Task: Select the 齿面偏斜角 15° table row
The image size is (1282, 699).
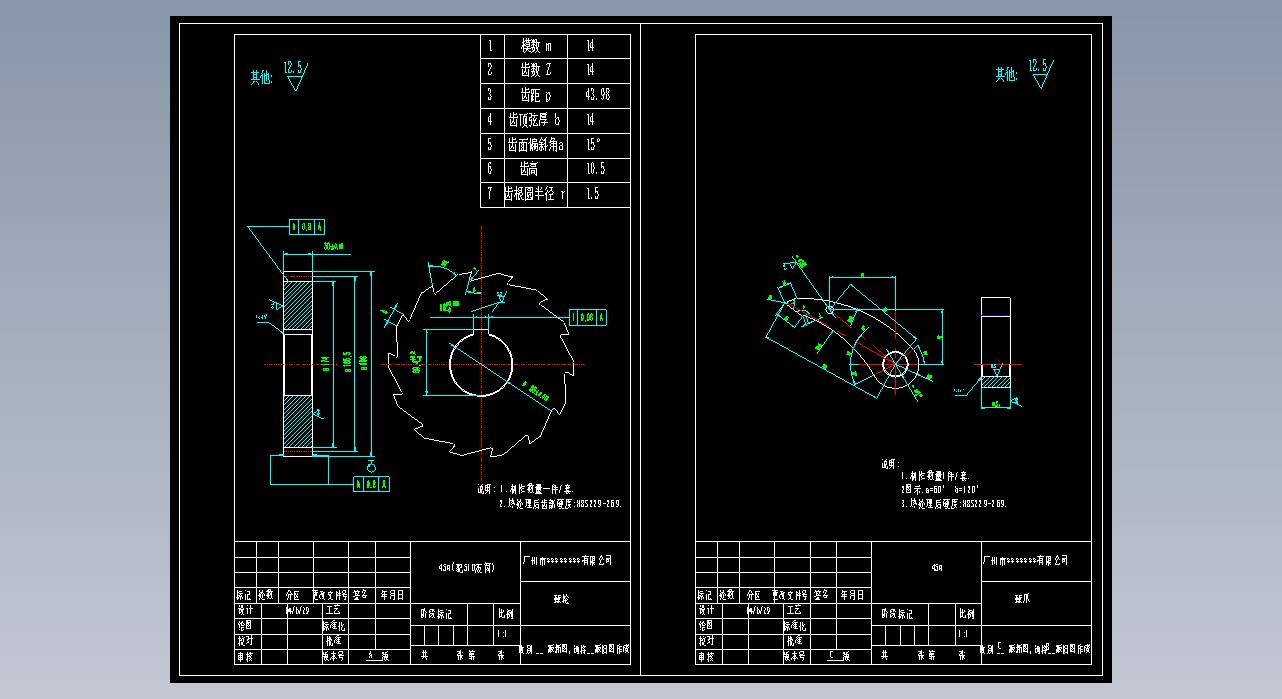Action: (555, 145)
